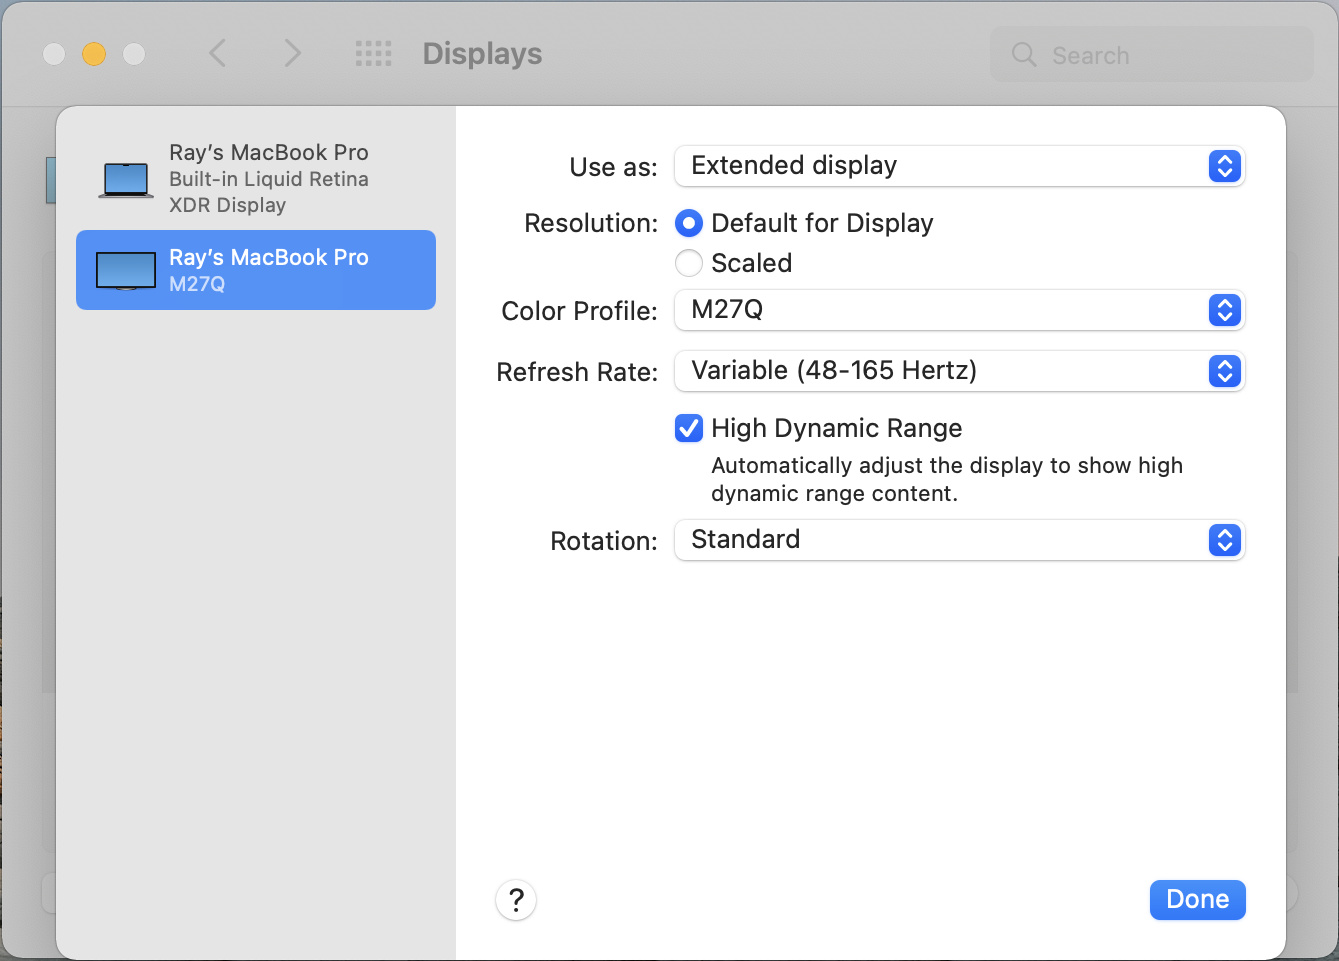Expand the Color Profile dropdown
This screenshot has height=961, width=1339.
click(959, 310)
